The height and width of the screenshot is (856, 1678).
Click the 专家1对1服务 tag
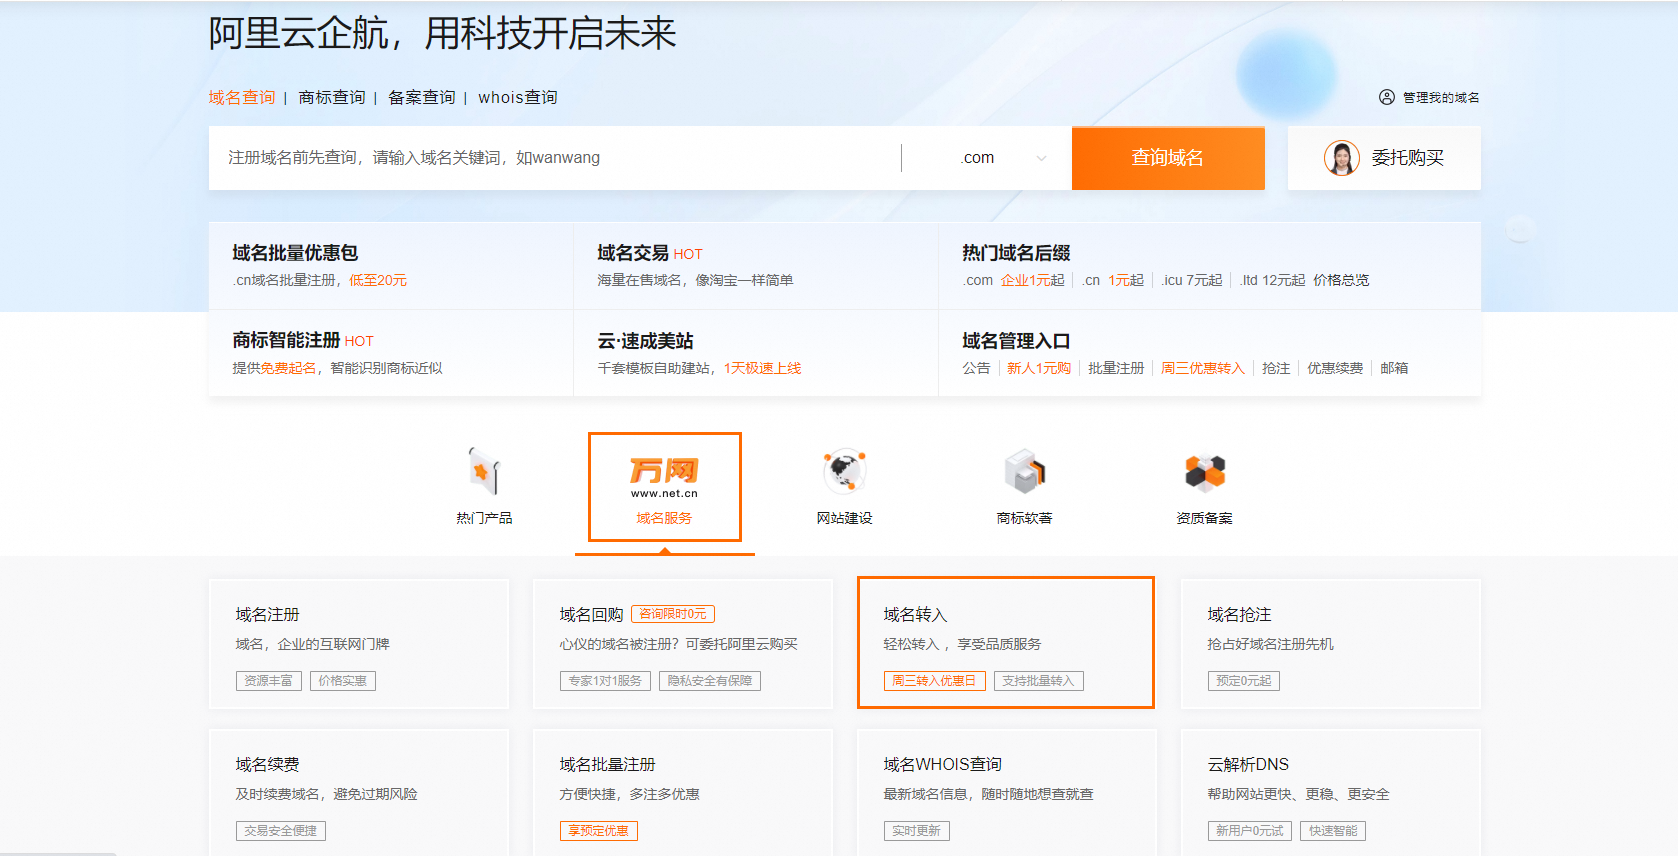605,681
